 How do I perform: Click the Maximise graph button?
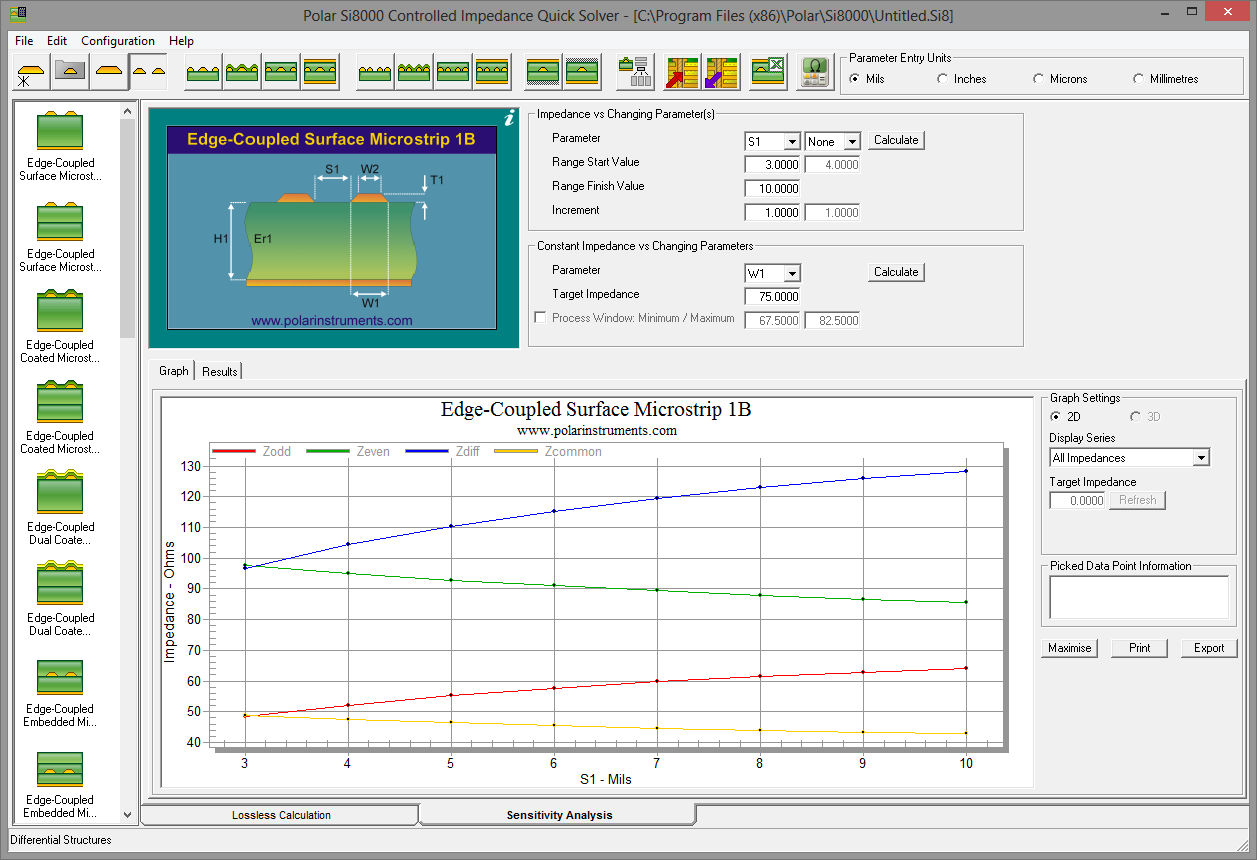(x=1069, y=648)
